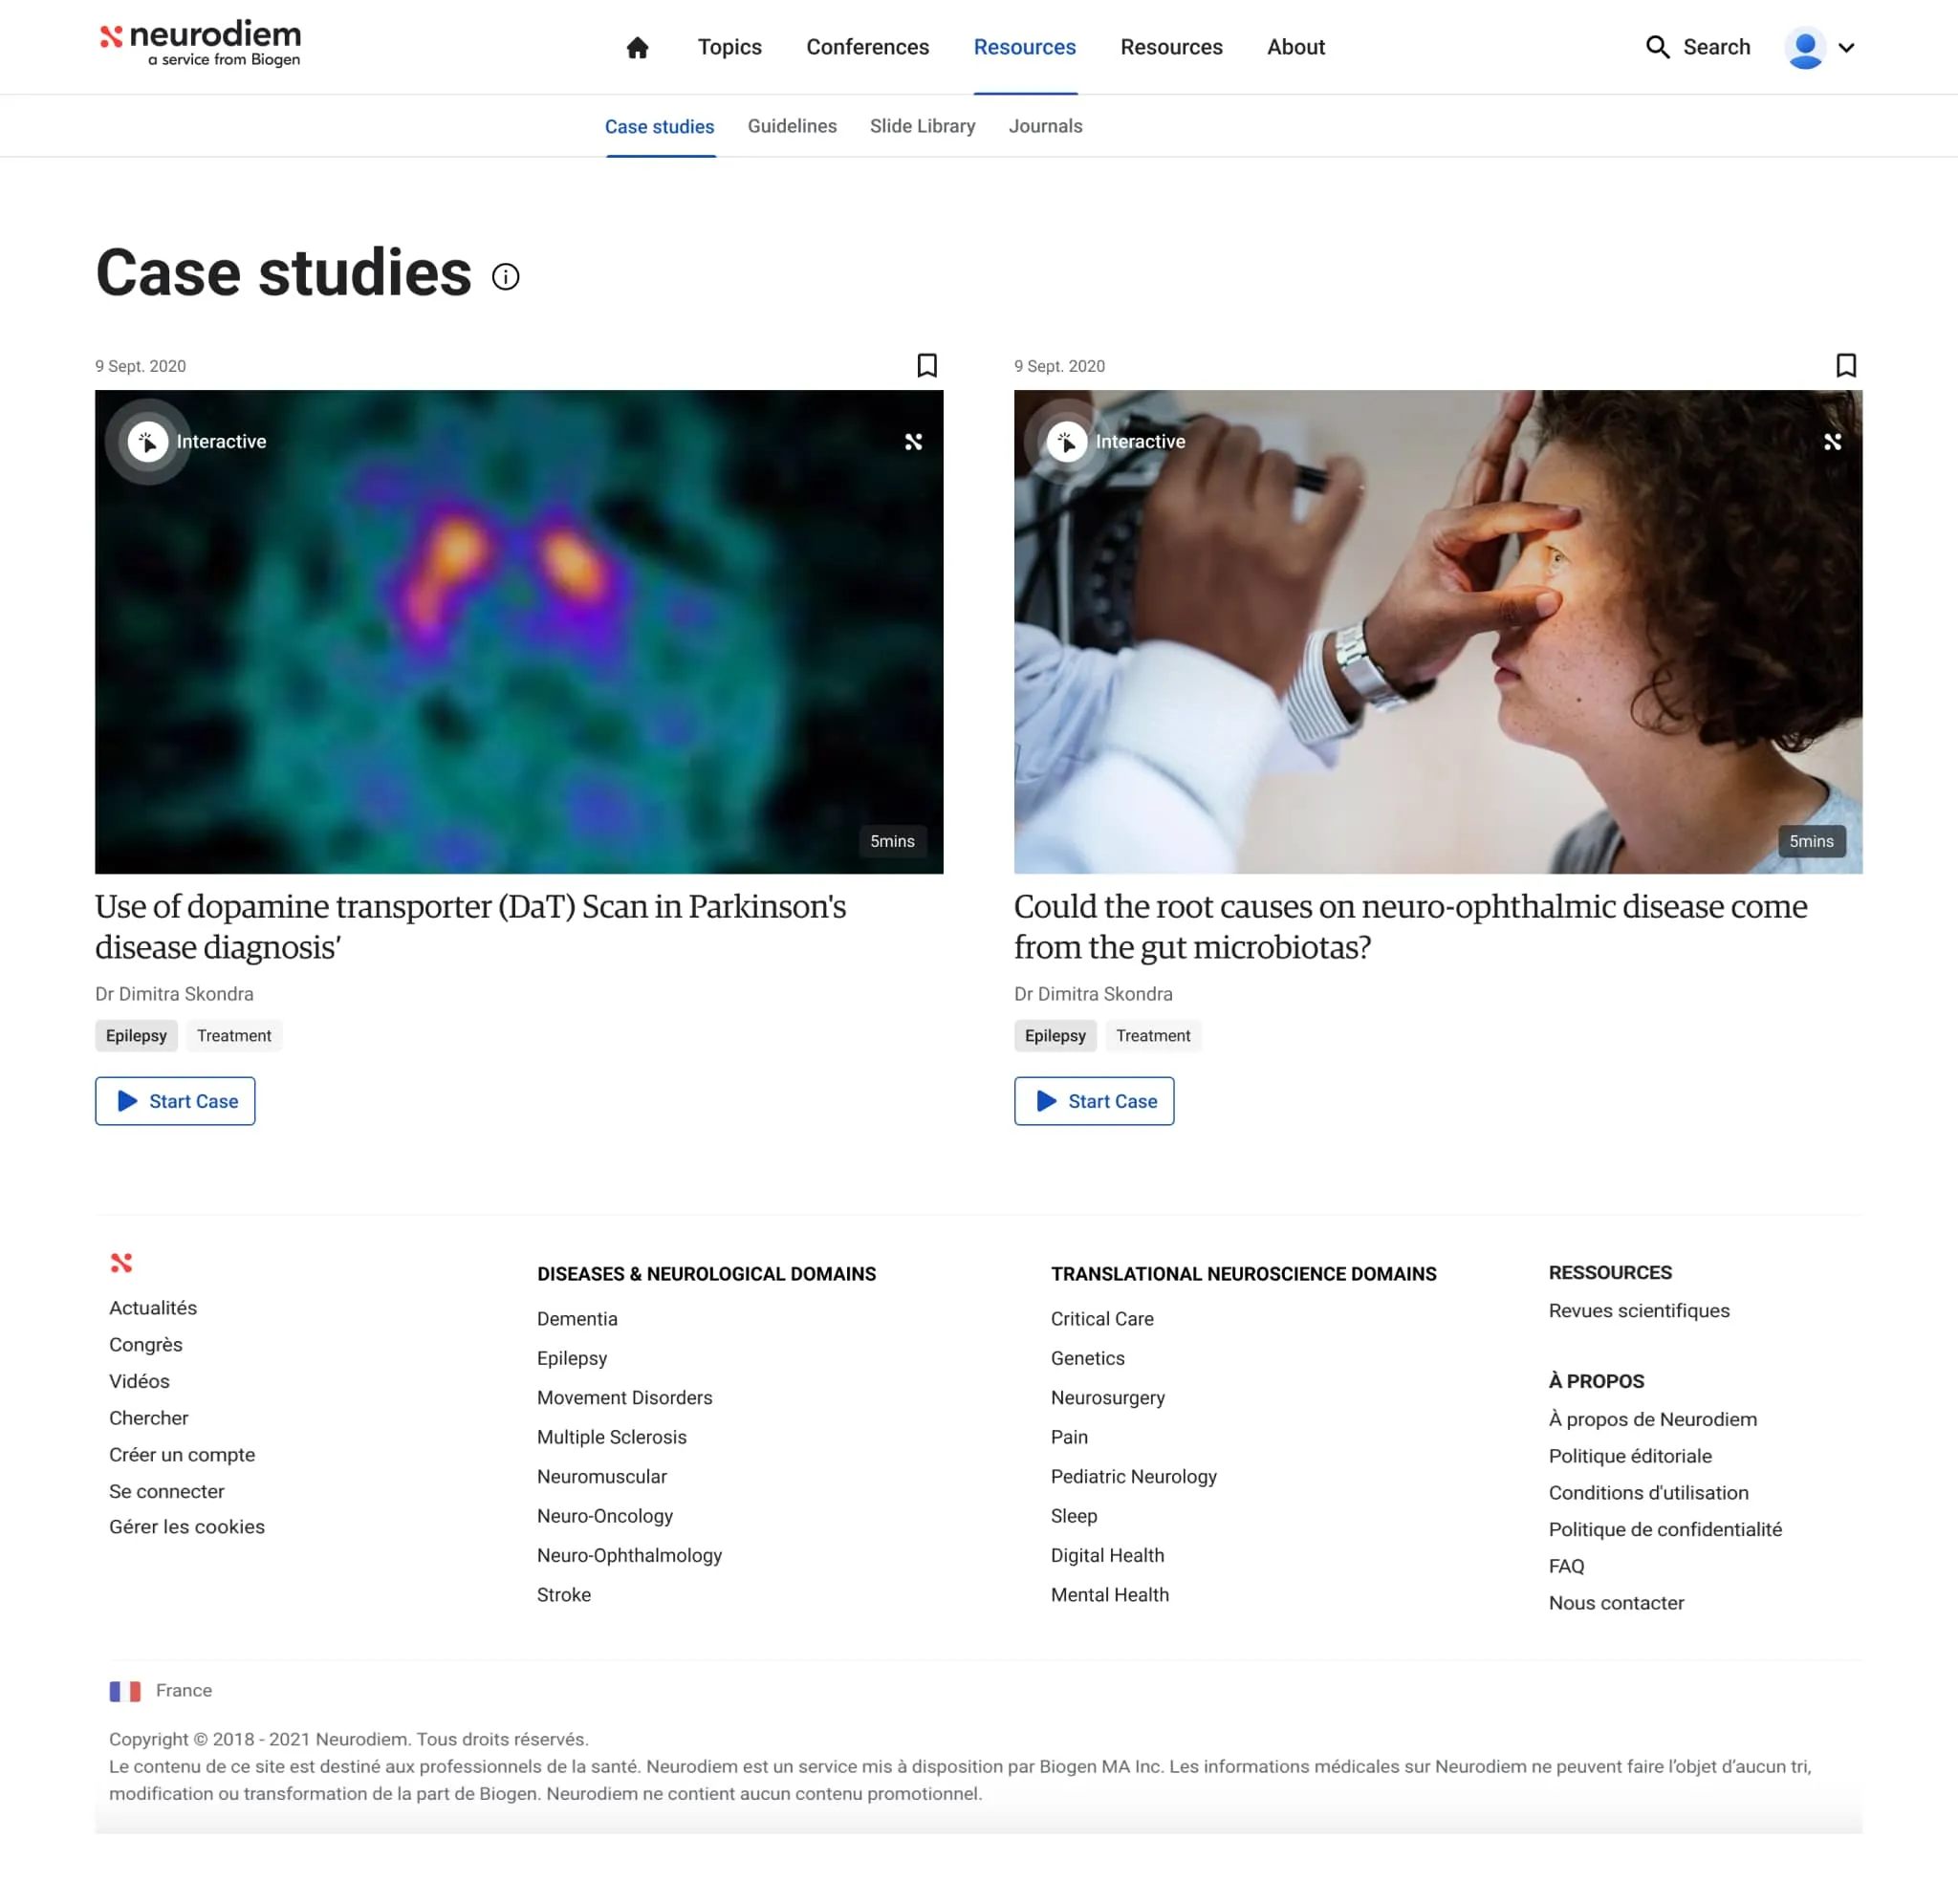Bookmark the DaT Scan case study

point(927,365)
